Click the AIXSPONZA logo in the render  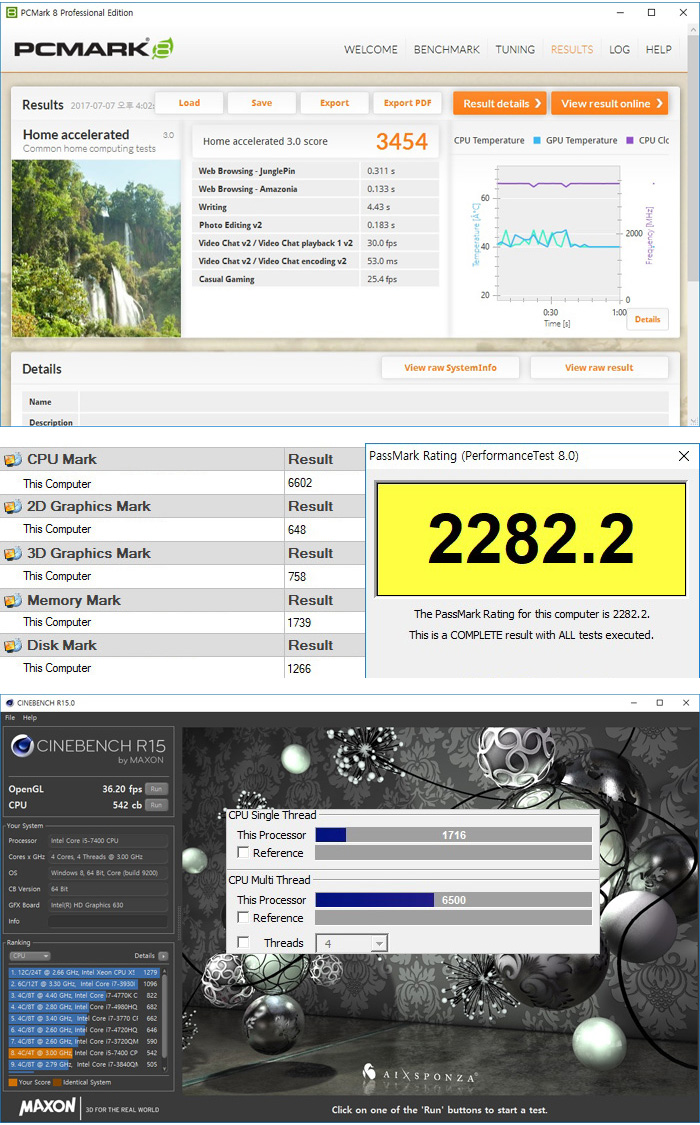pos(420,1074)
